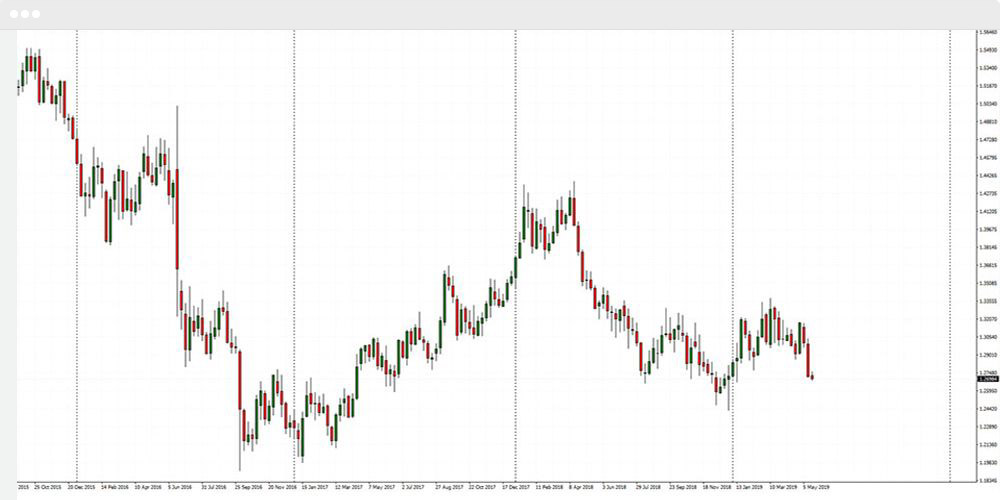Select the 11 Feb 2018 date label
The image size is (1000, 500).
551,488
